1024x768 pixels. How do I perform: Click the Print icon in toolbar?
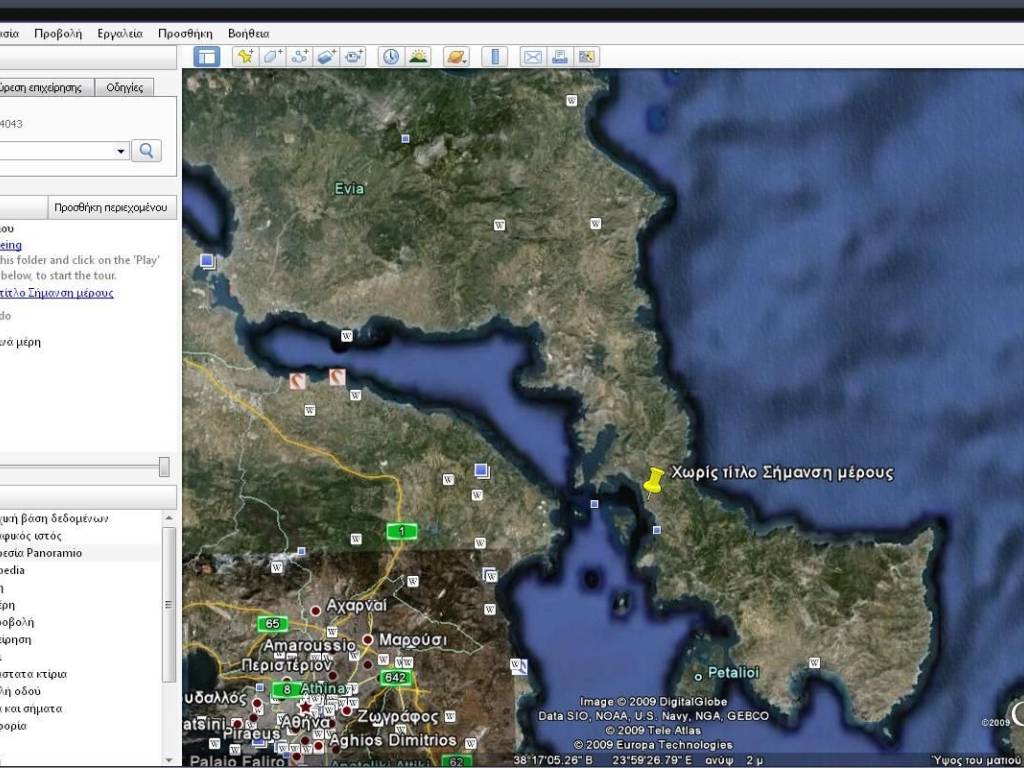coord(560,57)
